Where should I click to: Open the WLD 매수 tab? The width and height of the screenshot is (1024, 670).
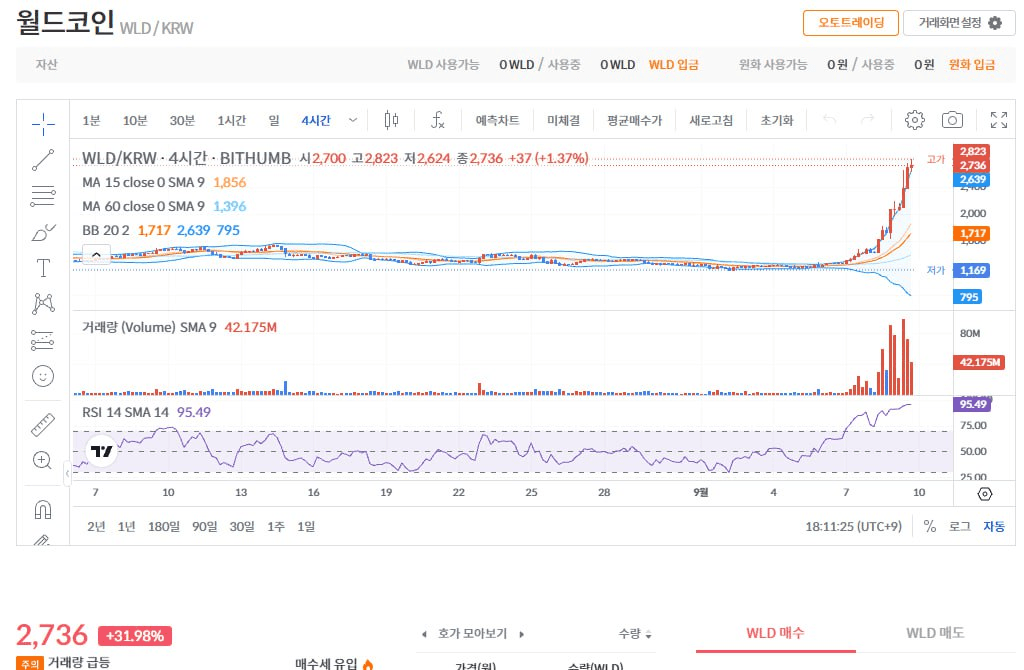(776, 633)
